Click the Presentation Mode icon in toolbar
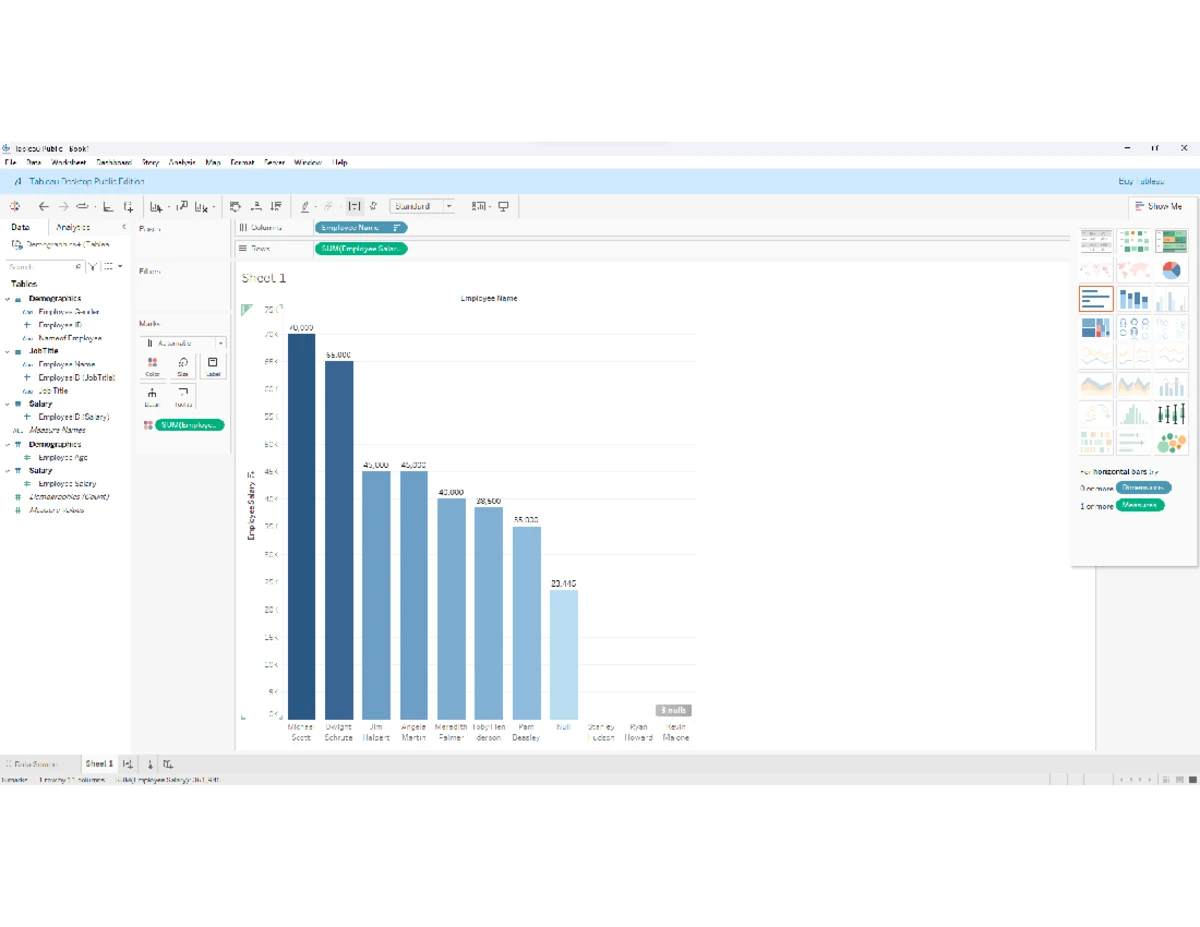Screen dimensions: 1200x927 [x=503, y=207]
